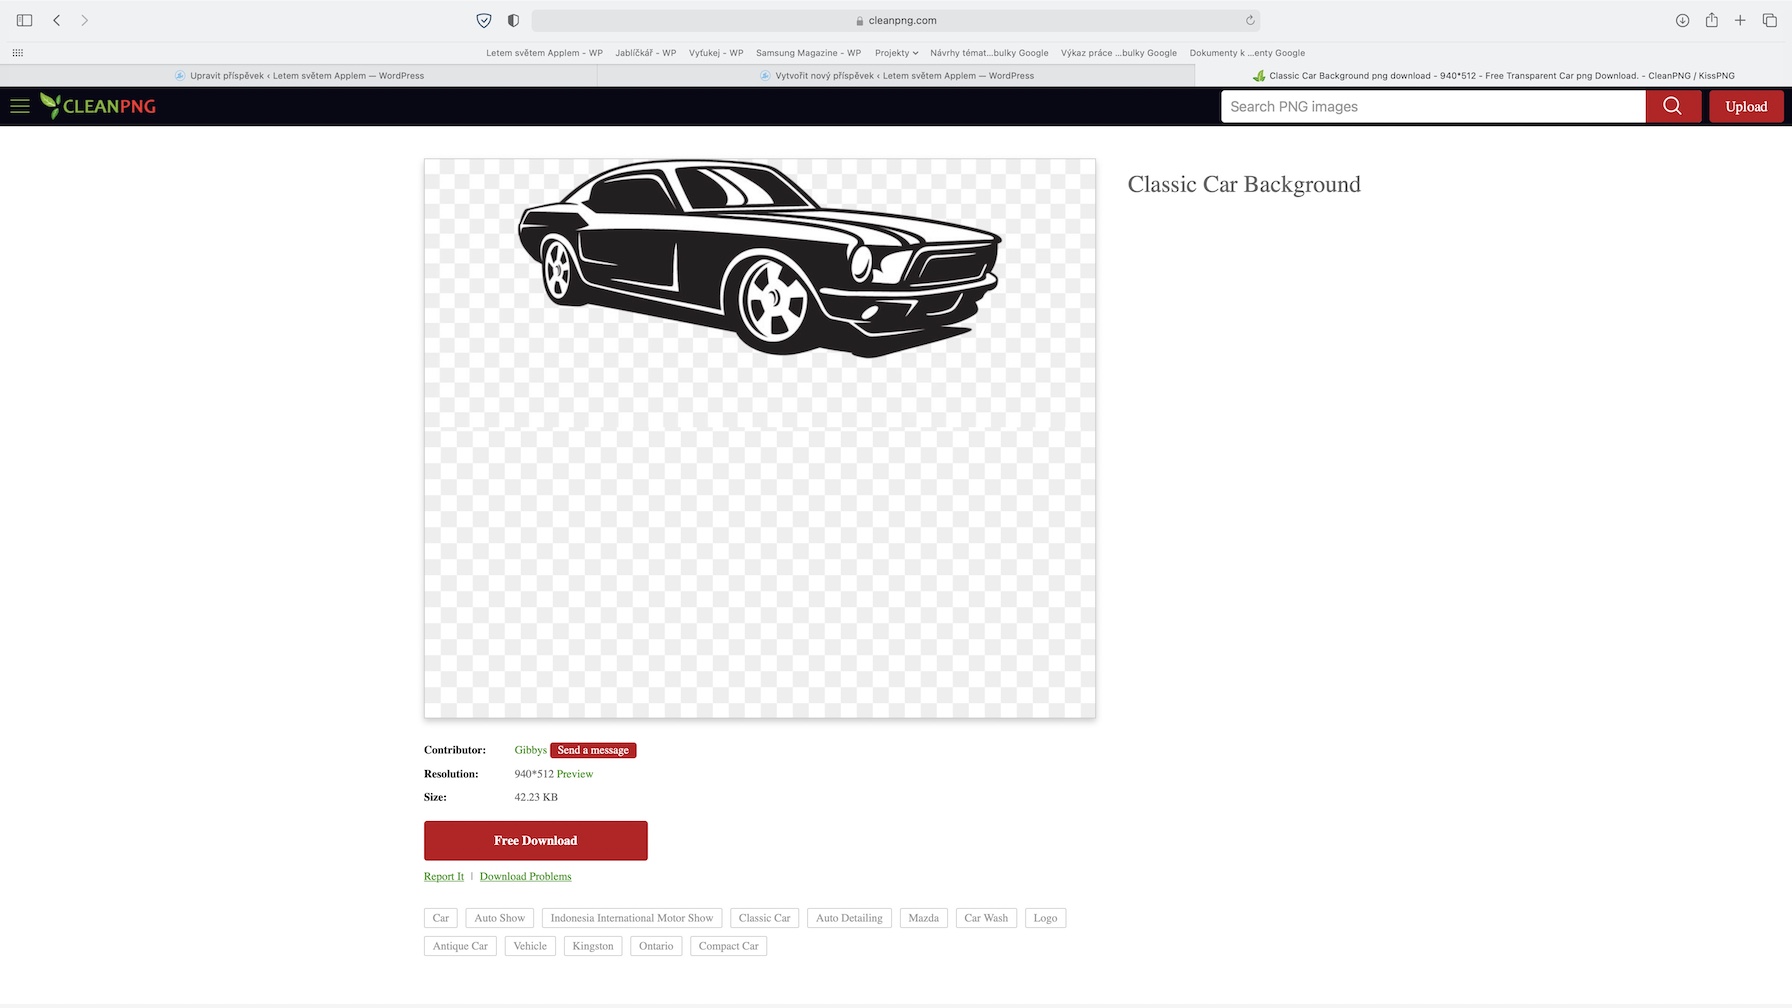The image size is (1792, 1008).
Task: Open the Vyfukej - WP bookmark
Action: tap(716, 53)
